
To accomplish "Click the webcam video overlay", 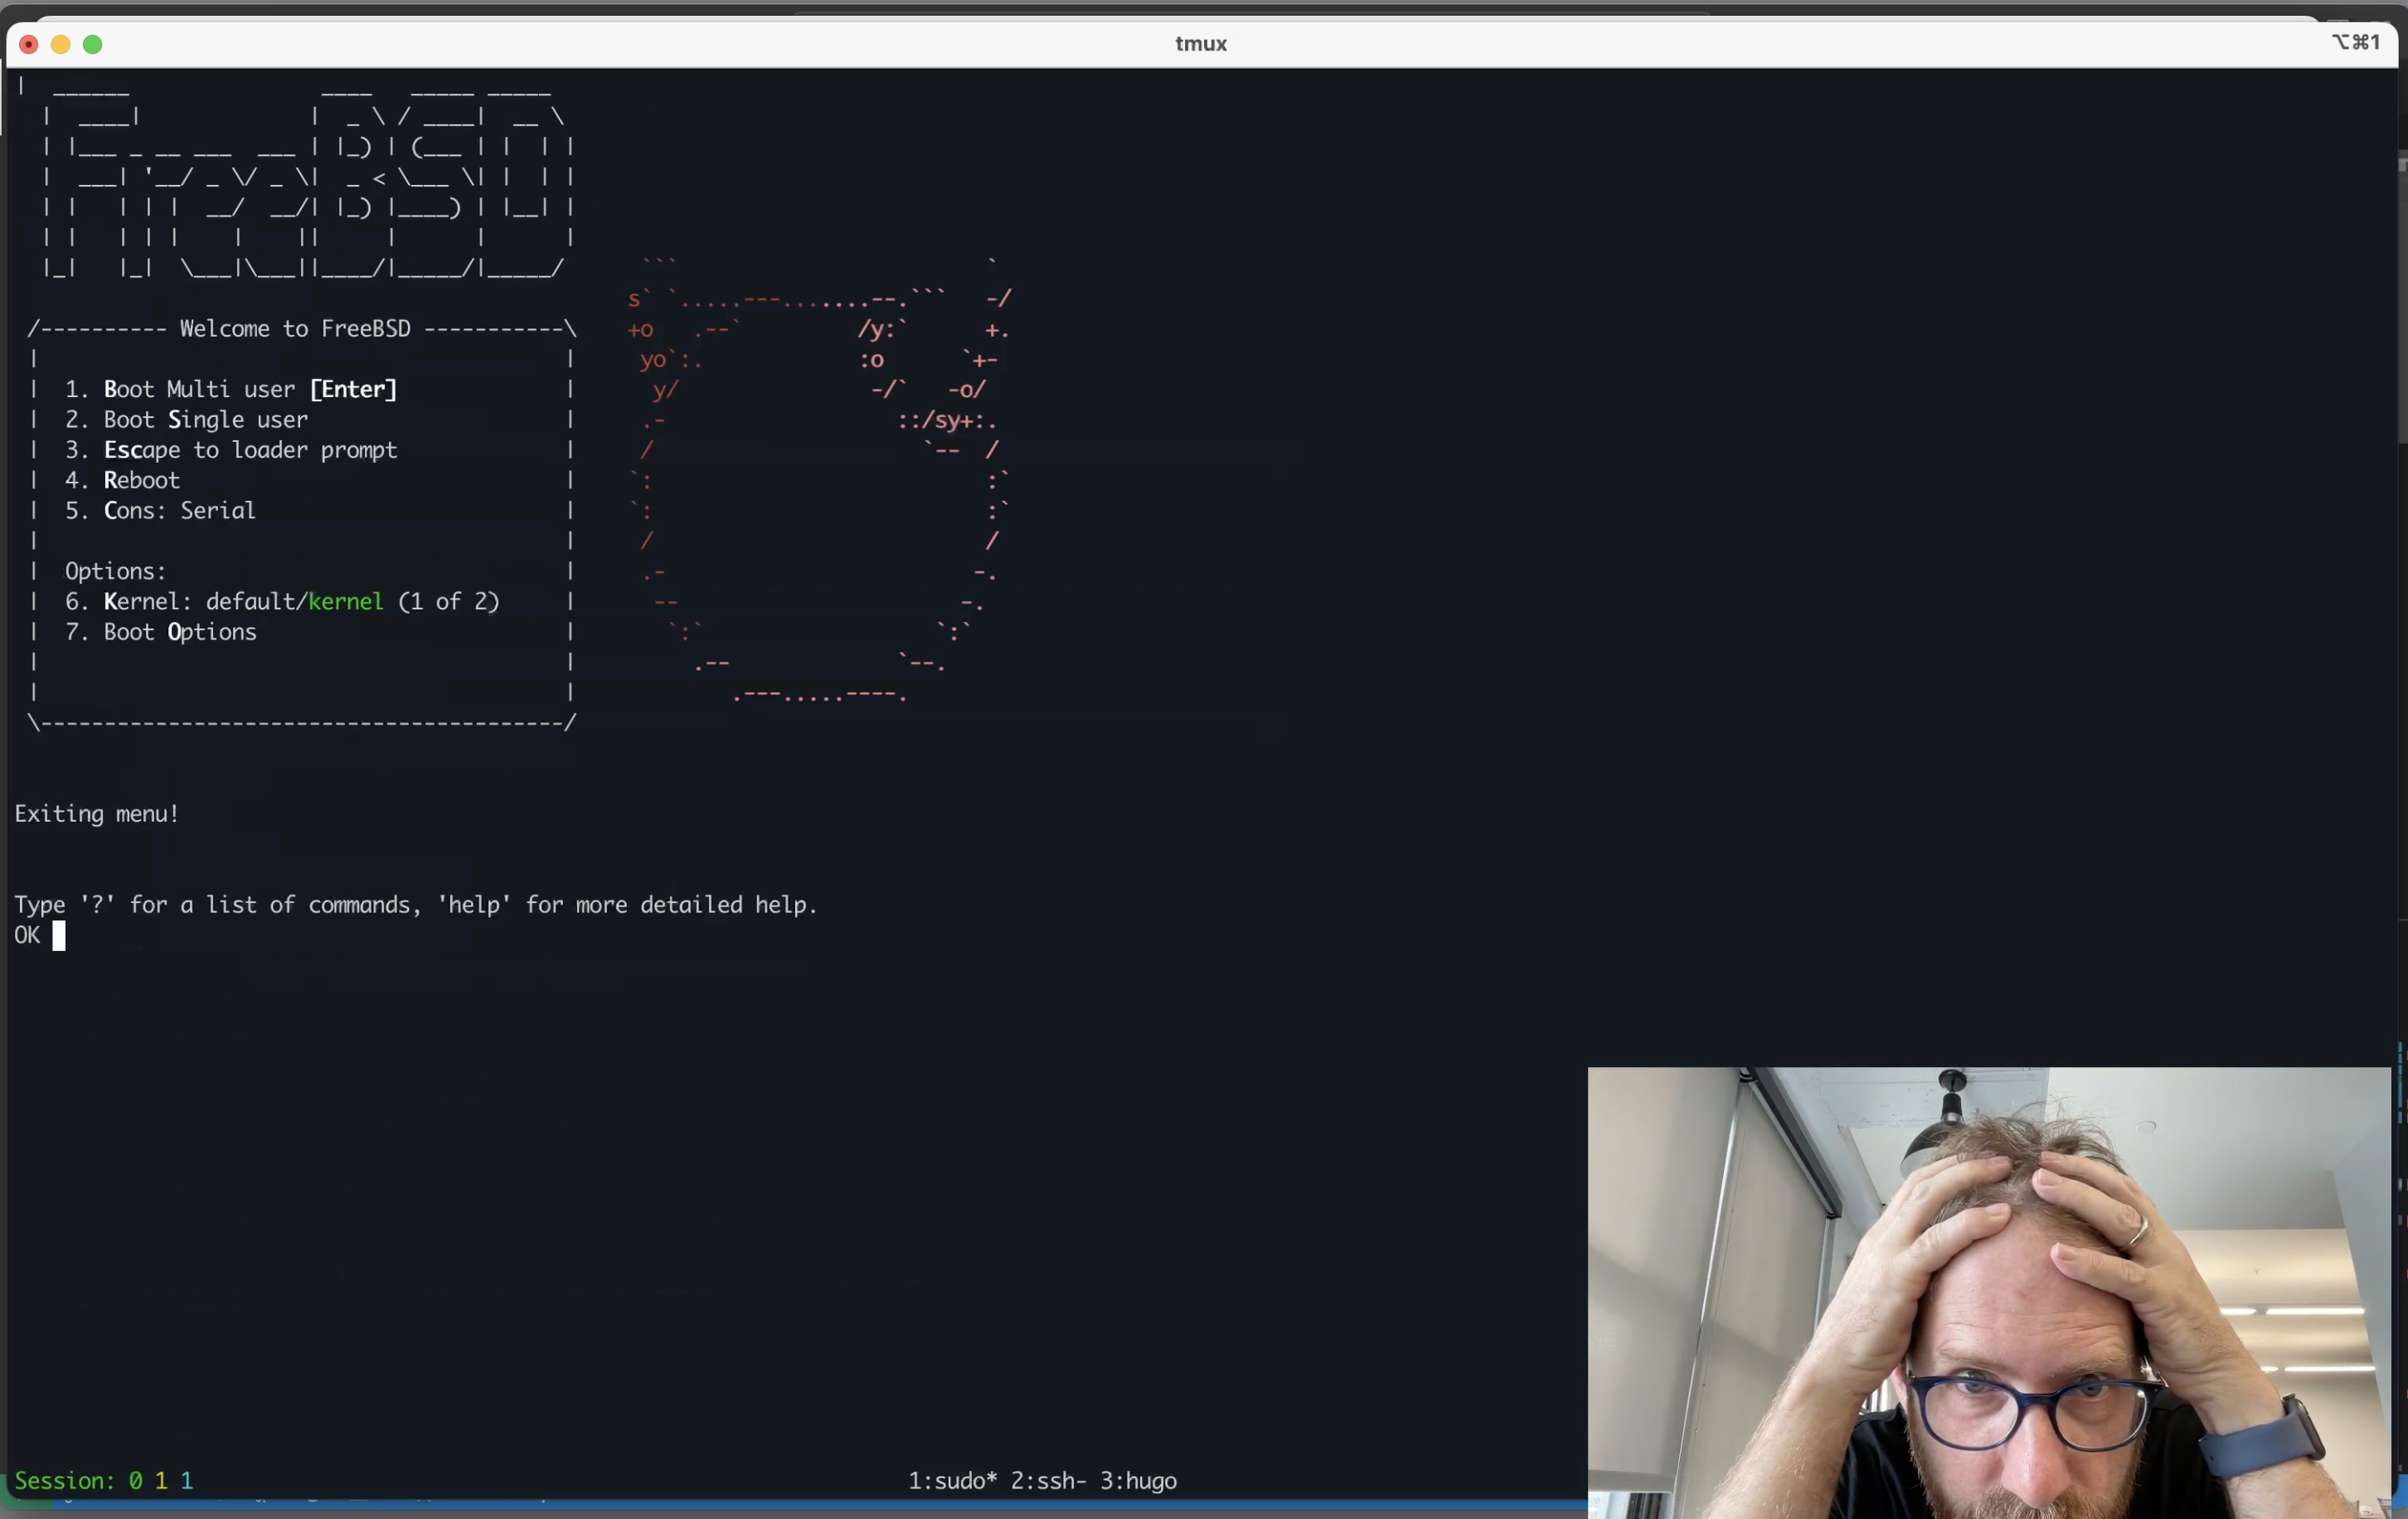I will (1989, 1293).
